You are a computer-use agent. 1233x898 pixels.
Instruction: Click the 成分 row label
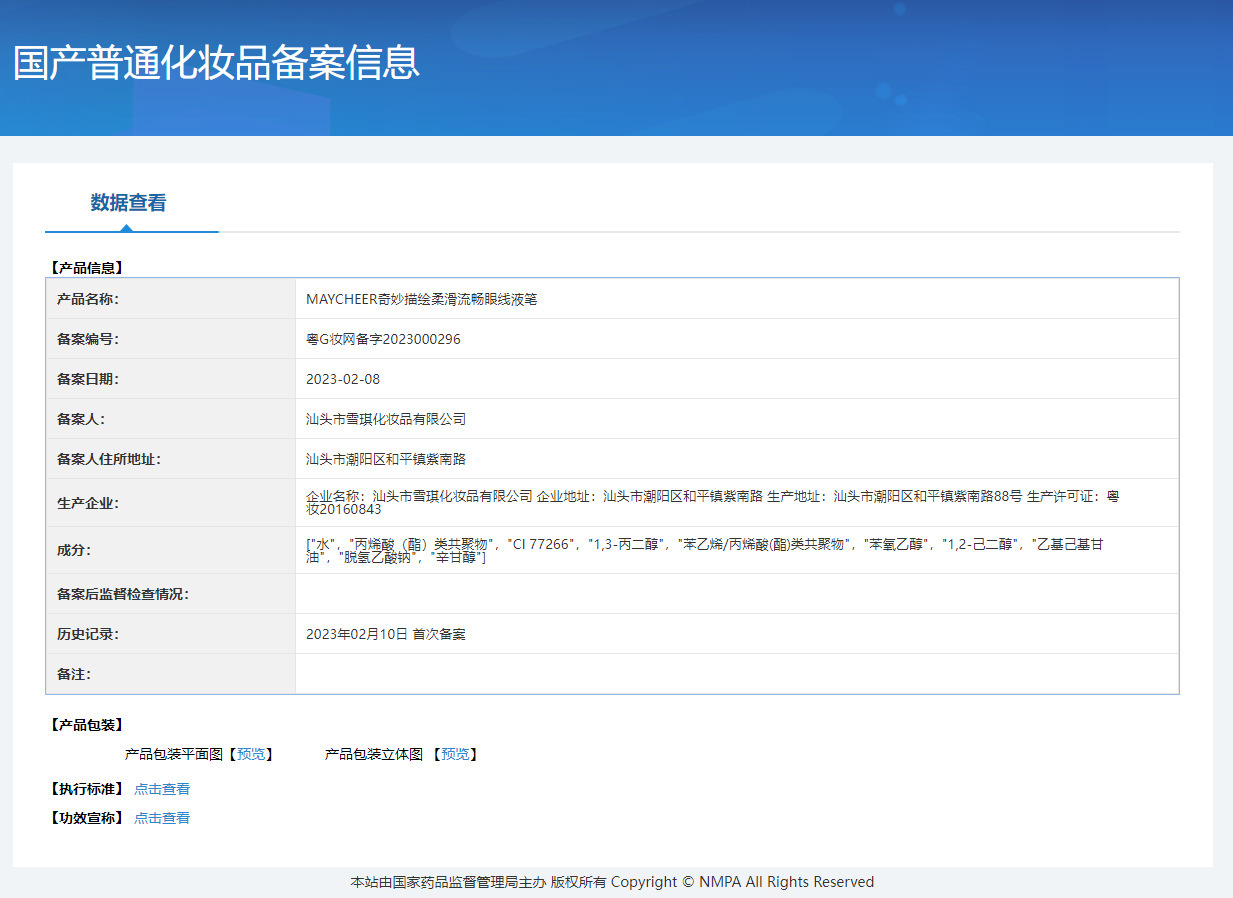click(x=74, y=550)
